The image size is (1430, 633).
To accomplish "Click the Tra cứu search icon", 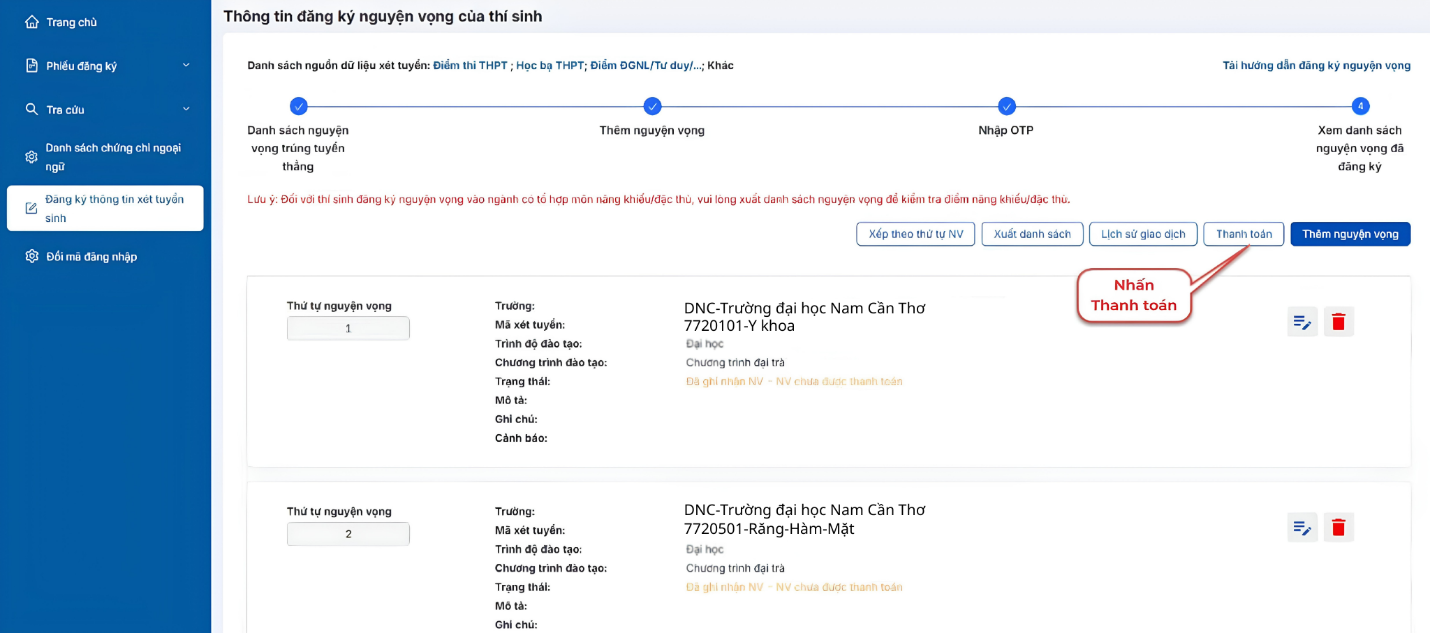I will [x=32, y=109].
